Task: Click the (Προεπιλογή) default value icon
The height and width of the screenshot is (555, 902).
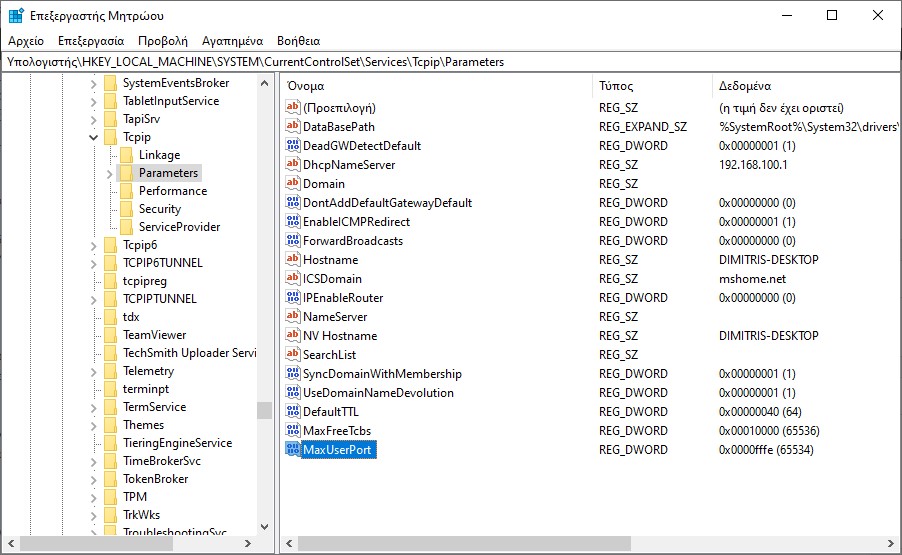Action: pos(293,107)
